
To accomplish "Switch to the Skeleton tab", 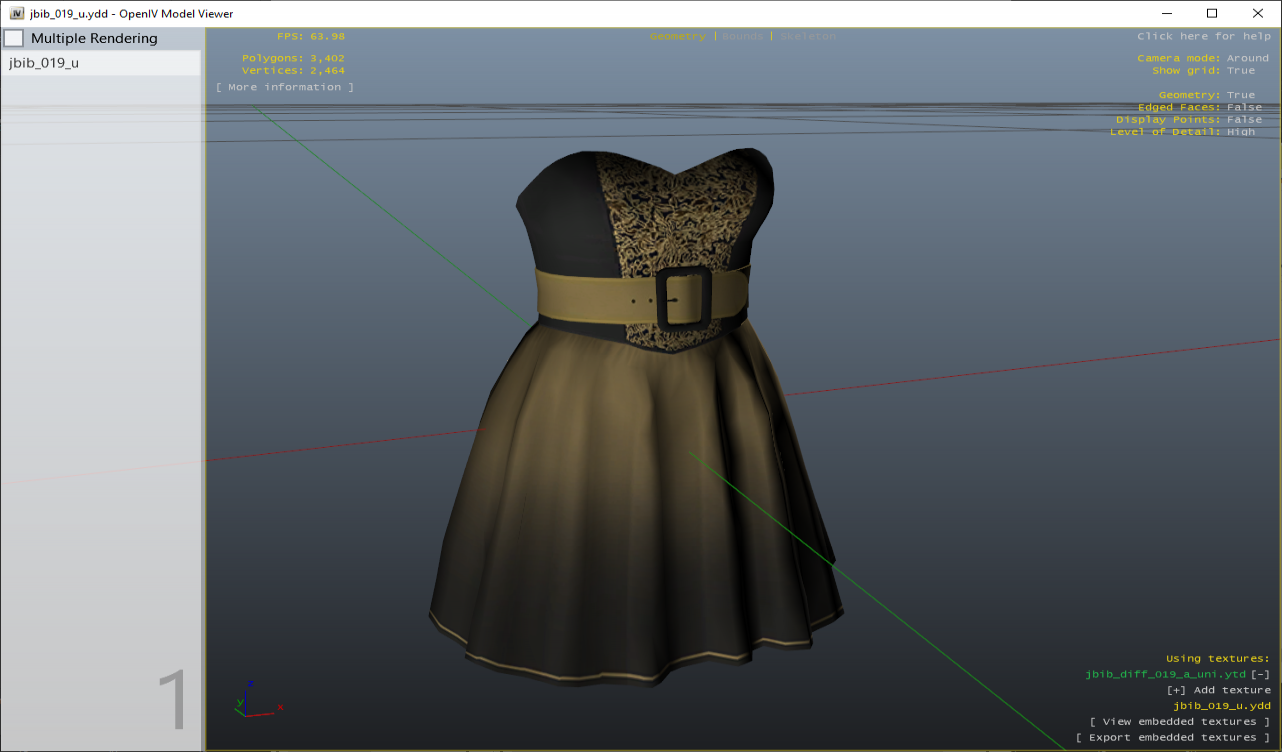I will (808, 35).
